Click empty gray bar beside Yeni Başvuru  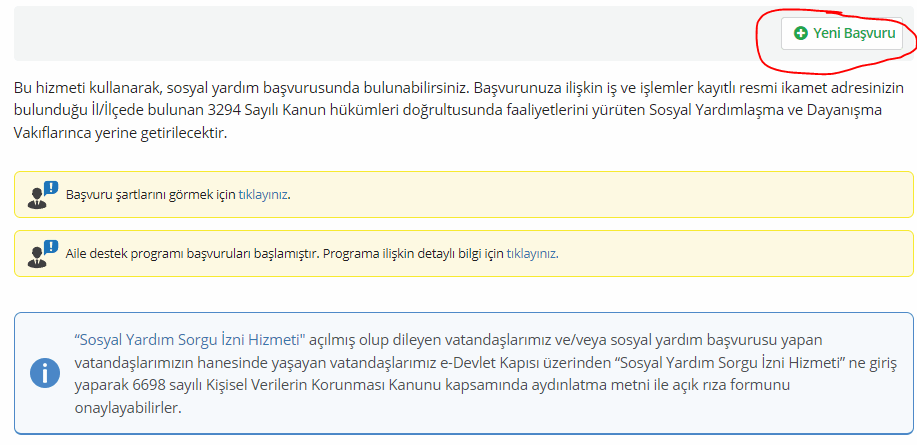tap(386, 33)
